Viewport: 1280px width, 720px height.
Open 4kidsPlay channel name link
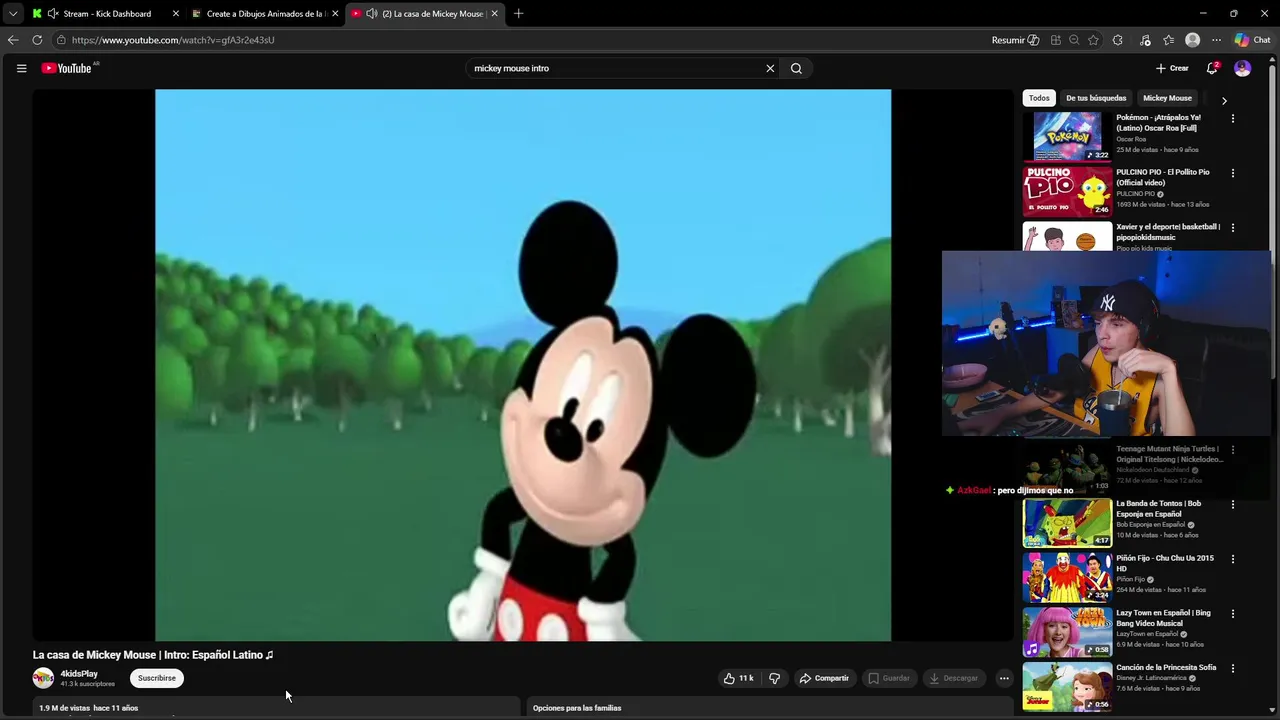point(79,674)
